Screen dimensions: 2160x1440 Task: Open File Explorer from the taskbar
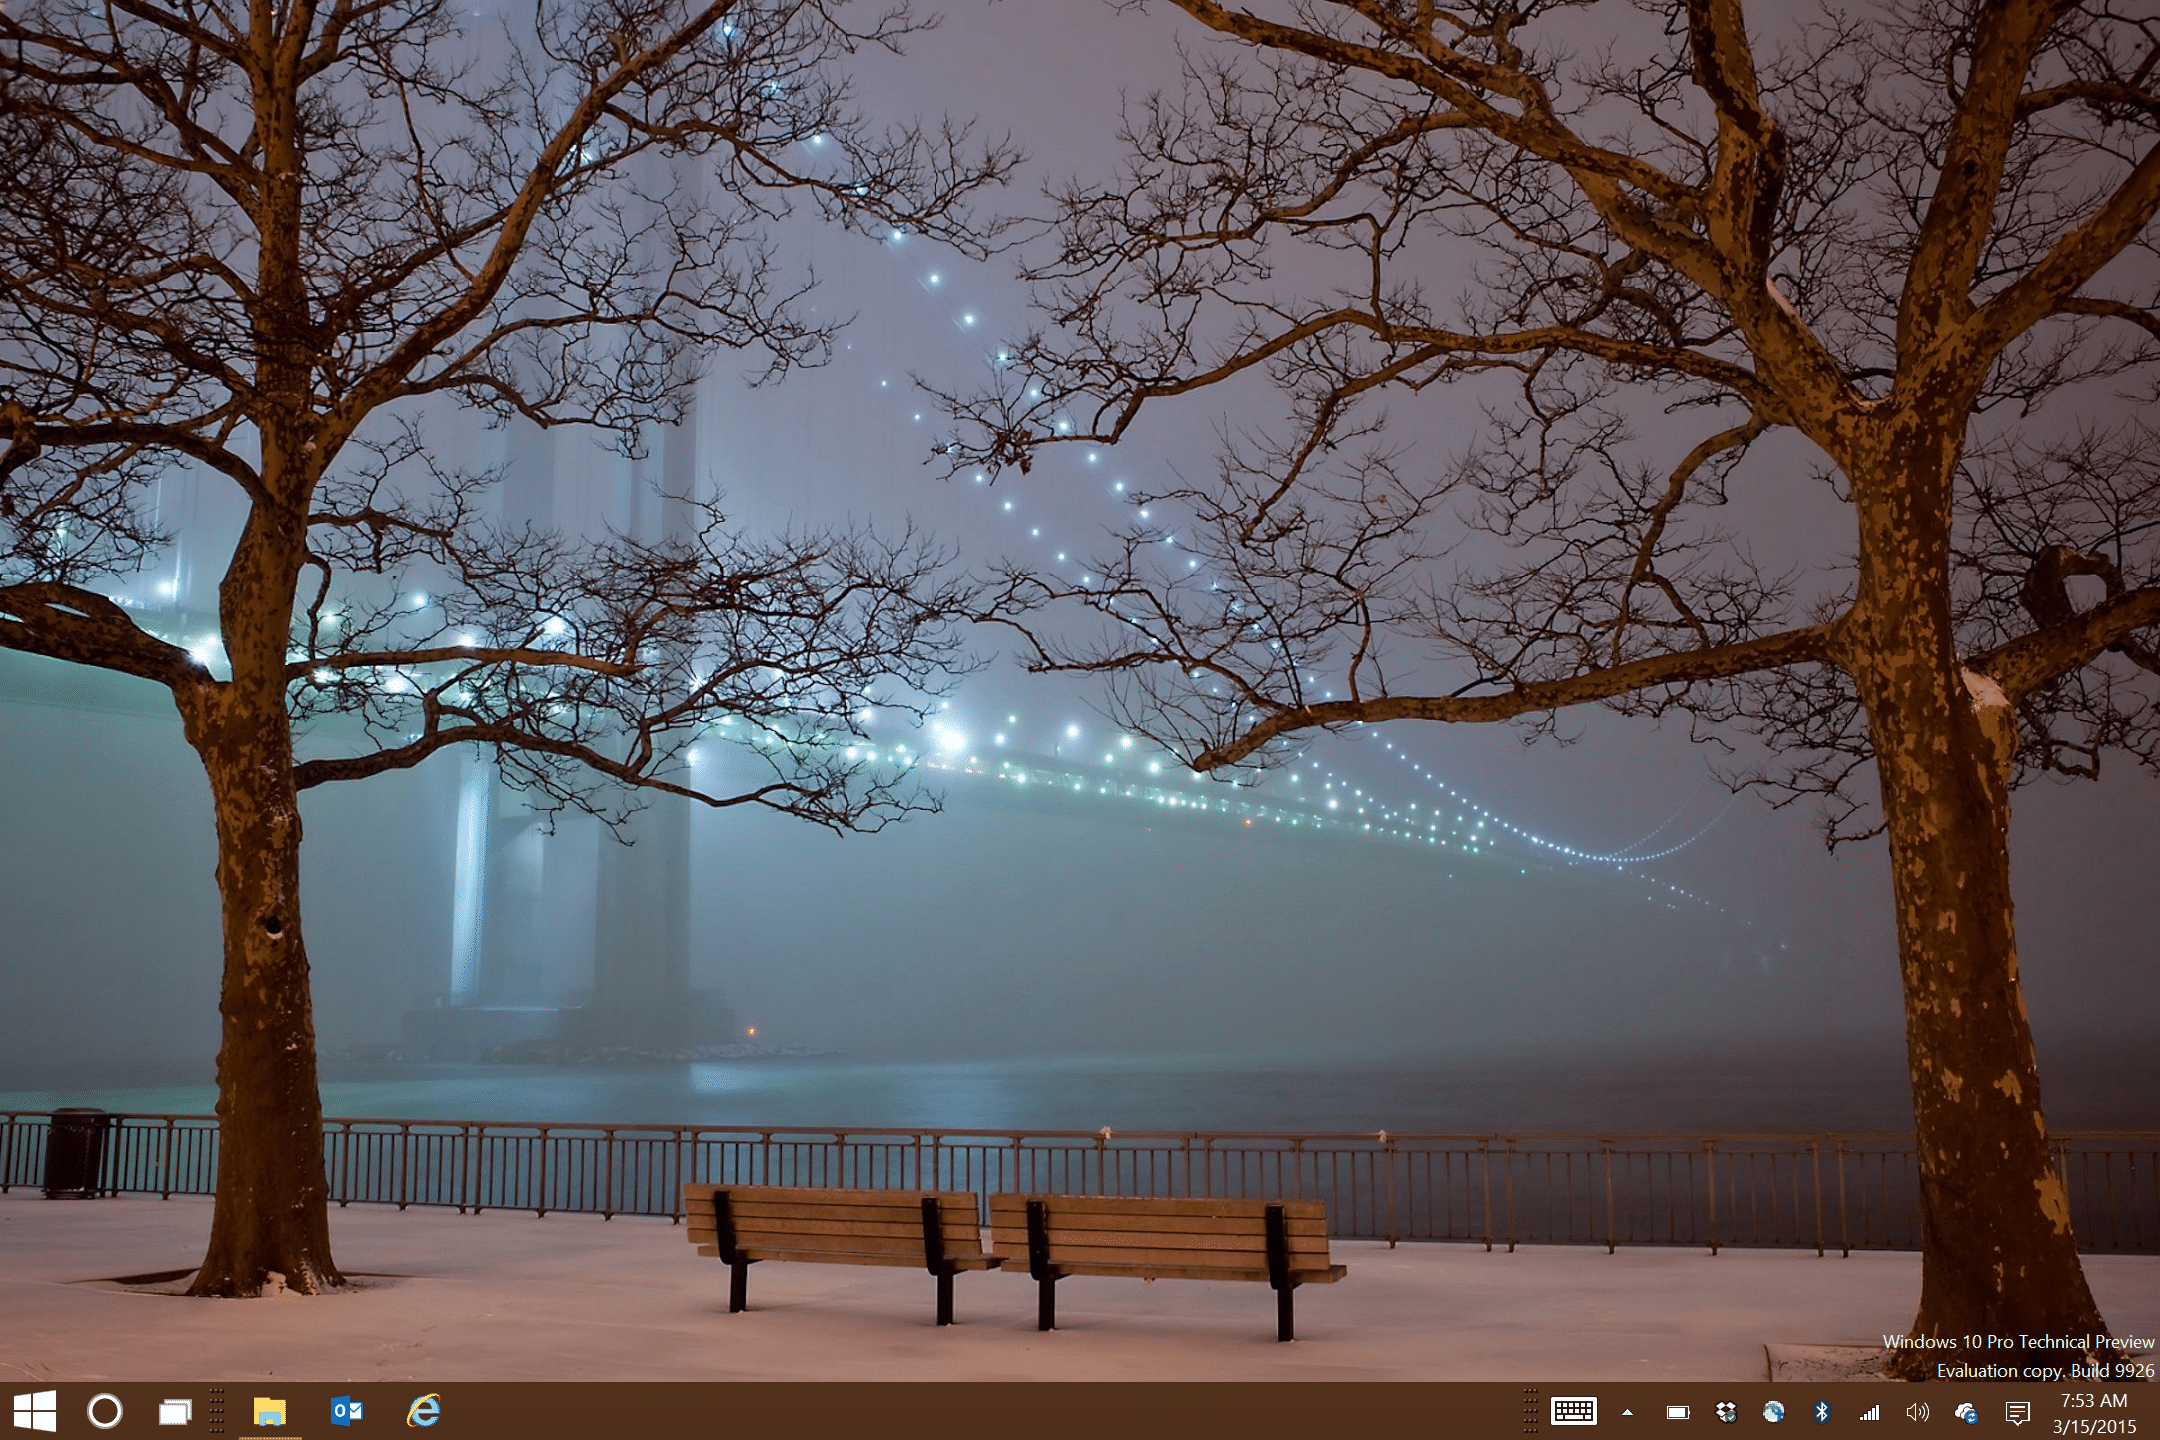coord(269,1411)
